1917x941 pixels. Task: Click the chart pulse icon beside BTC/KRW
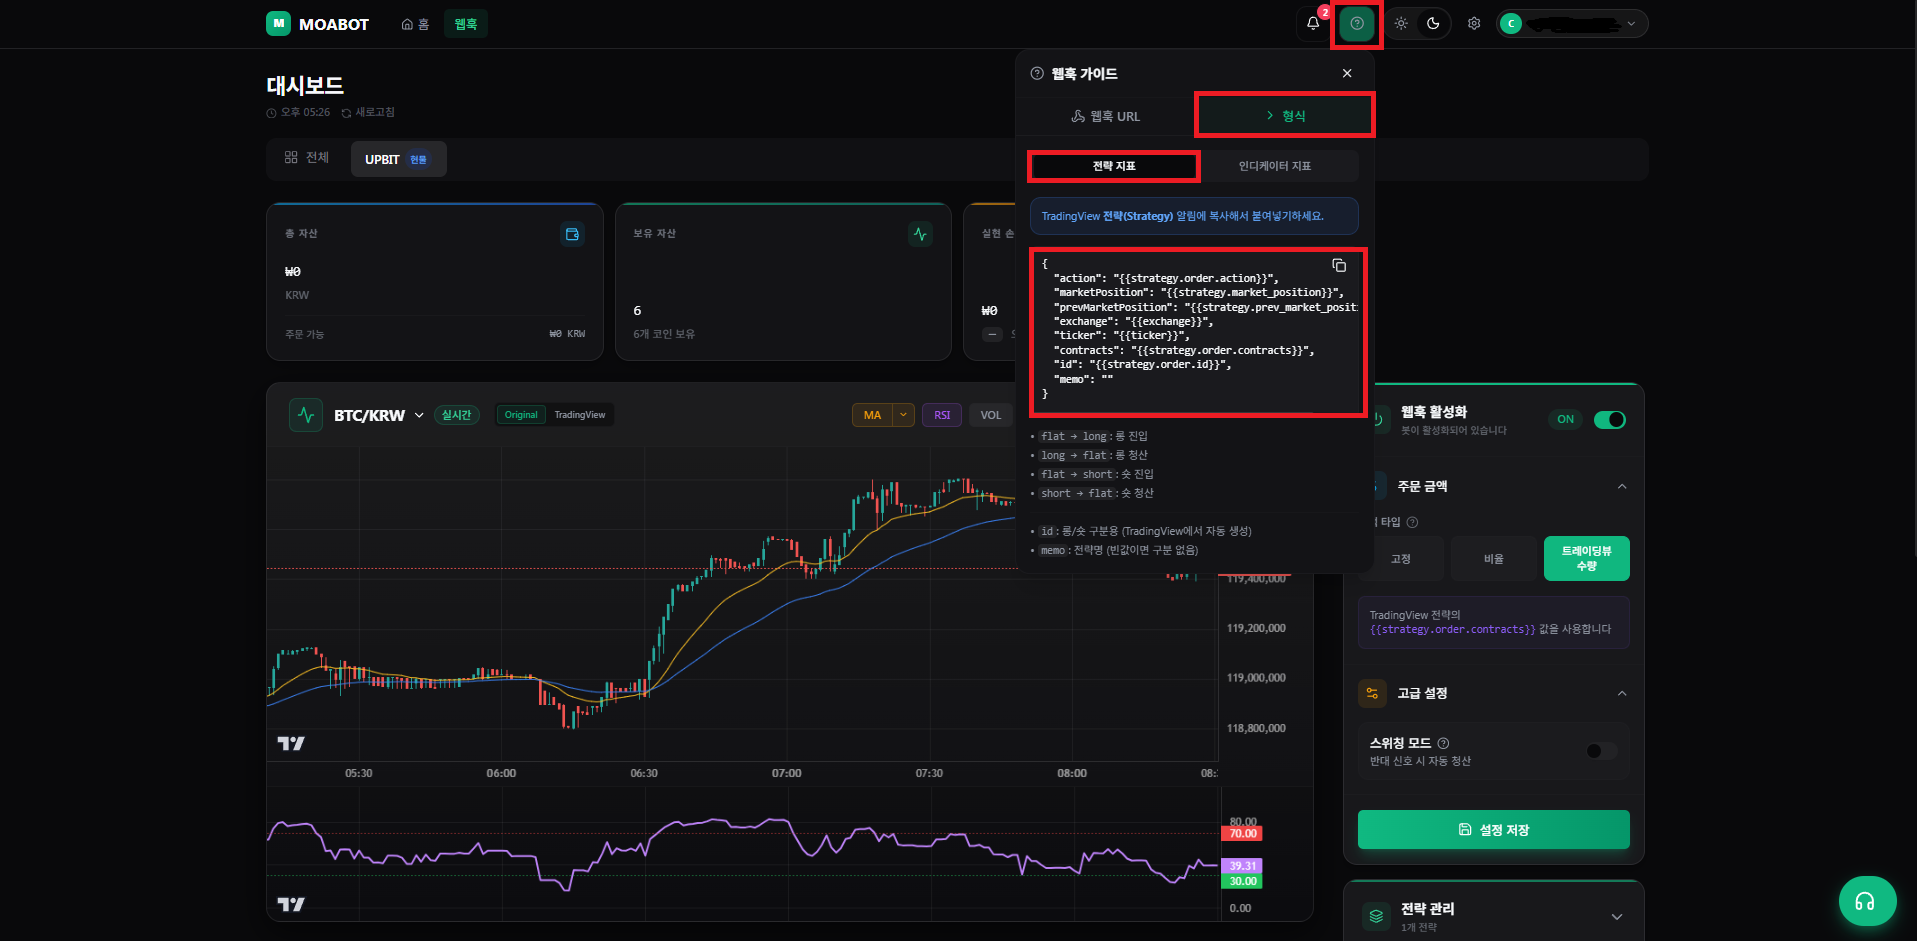pos(306,415)
